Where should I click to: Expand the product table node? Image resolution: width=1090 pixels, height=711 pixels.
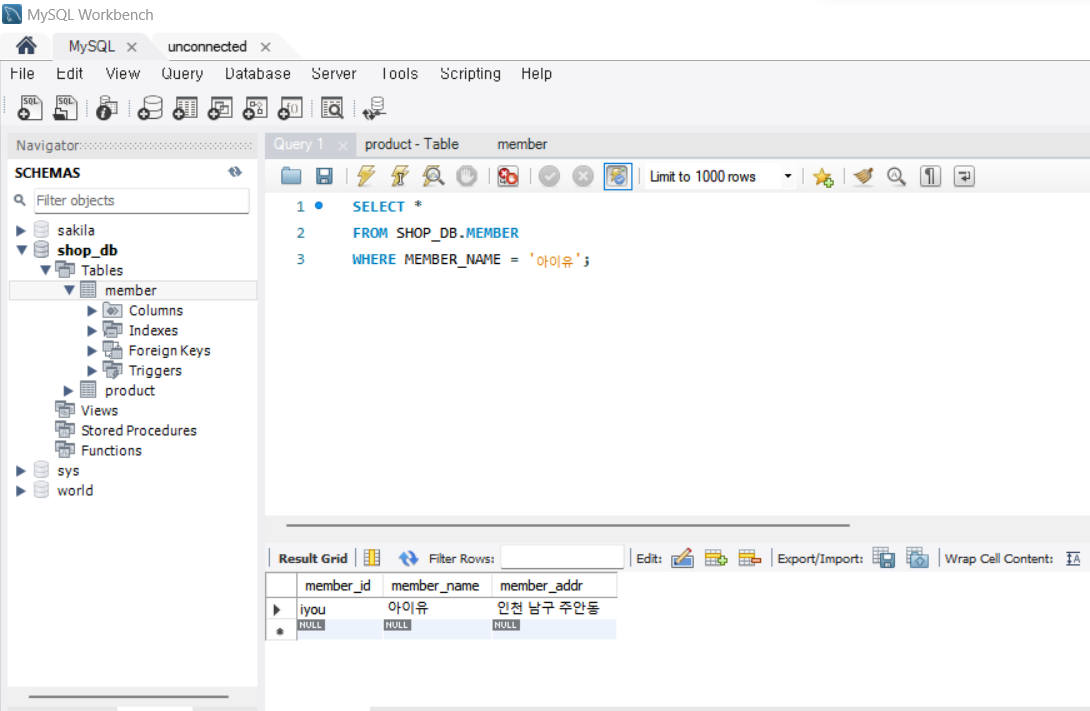pyautogui.click(x=68, y=391)
